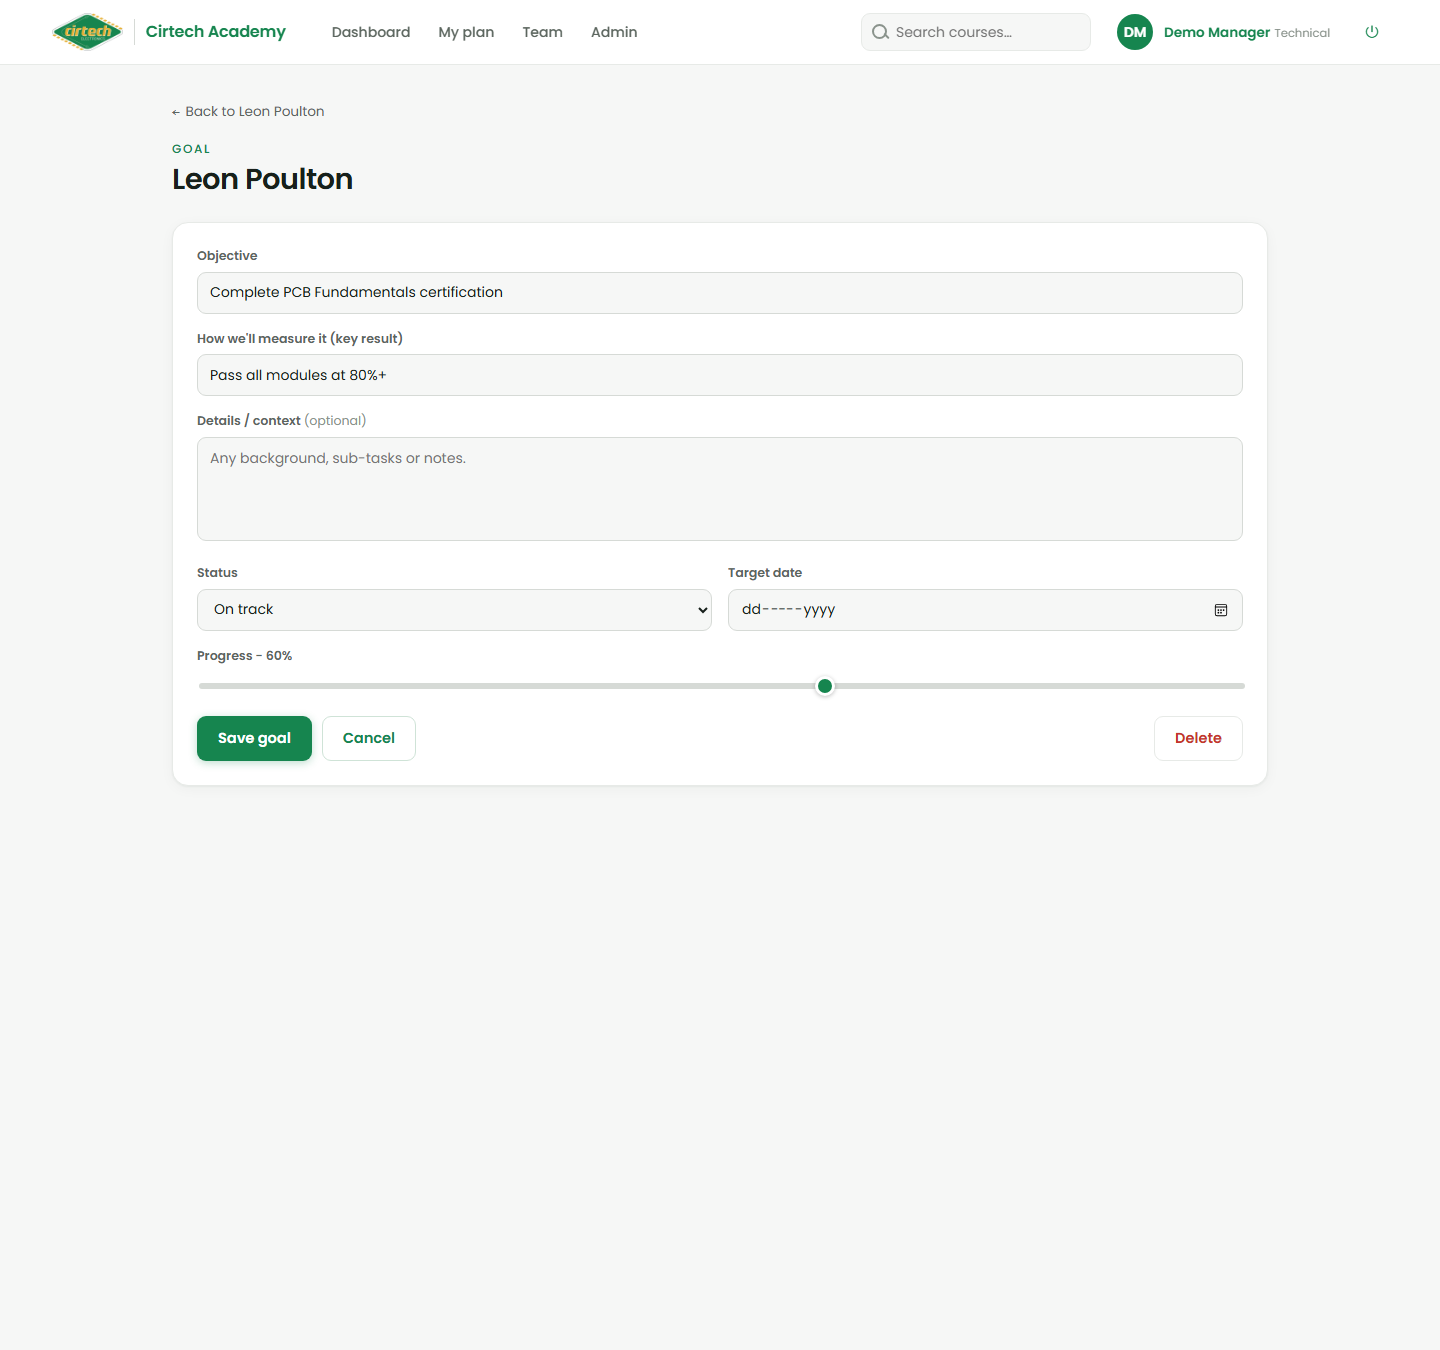Expand the Status dropdown
This screenshot has height=1350, width=1440.
(454, 610)
